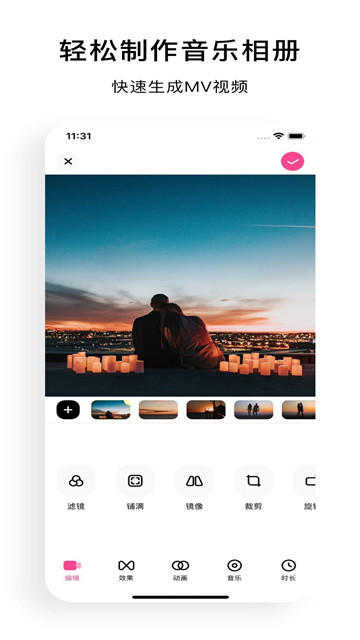
Task: Select the first thumbnail with blue sky
Action: click(111, 409)
